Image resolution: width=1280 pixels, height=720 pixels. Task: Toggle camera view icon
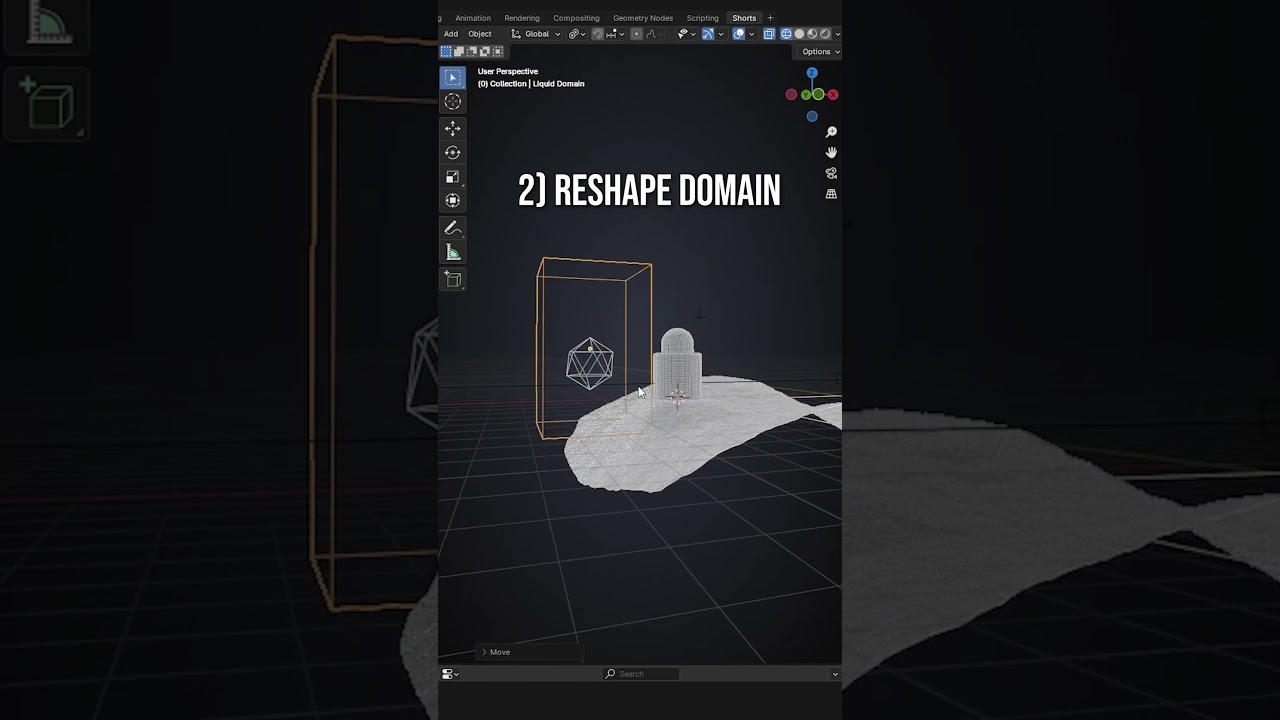tap(831, 173)
